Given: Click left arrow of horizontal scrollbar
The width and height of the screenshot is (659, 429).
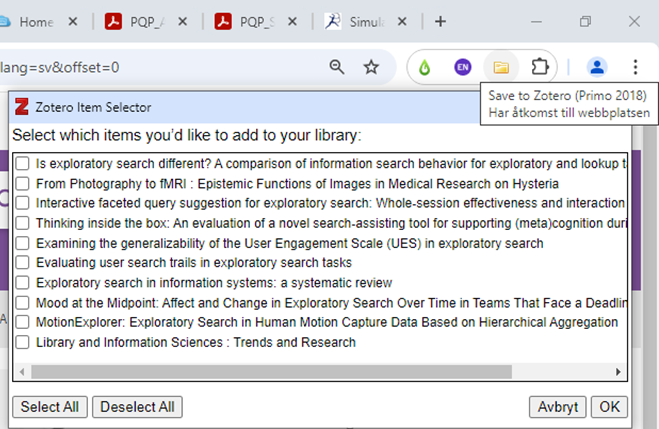Looking at the screenshot, I should click(21, 371).
